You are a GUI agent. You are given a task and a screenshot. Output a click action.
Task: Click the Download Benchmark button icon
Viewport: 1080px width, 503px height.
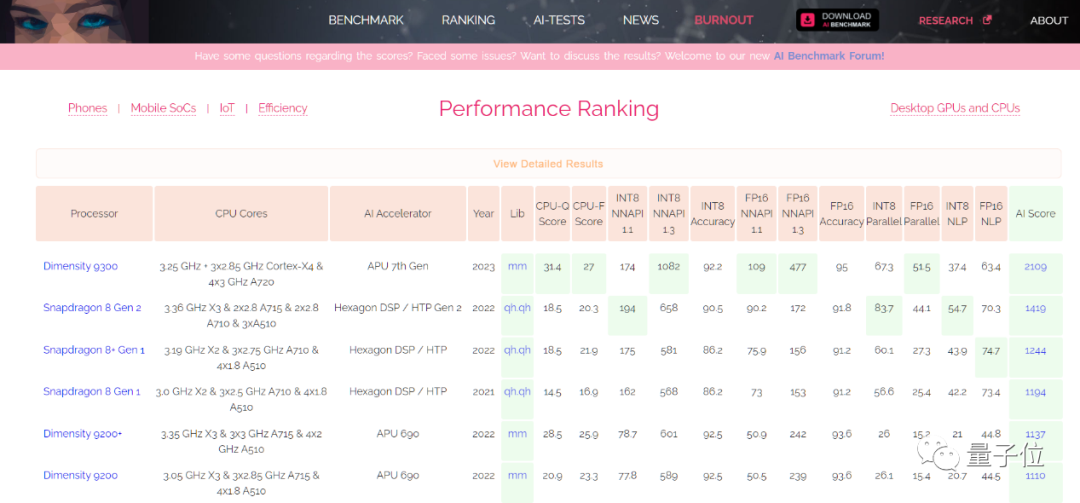(808, 20)
